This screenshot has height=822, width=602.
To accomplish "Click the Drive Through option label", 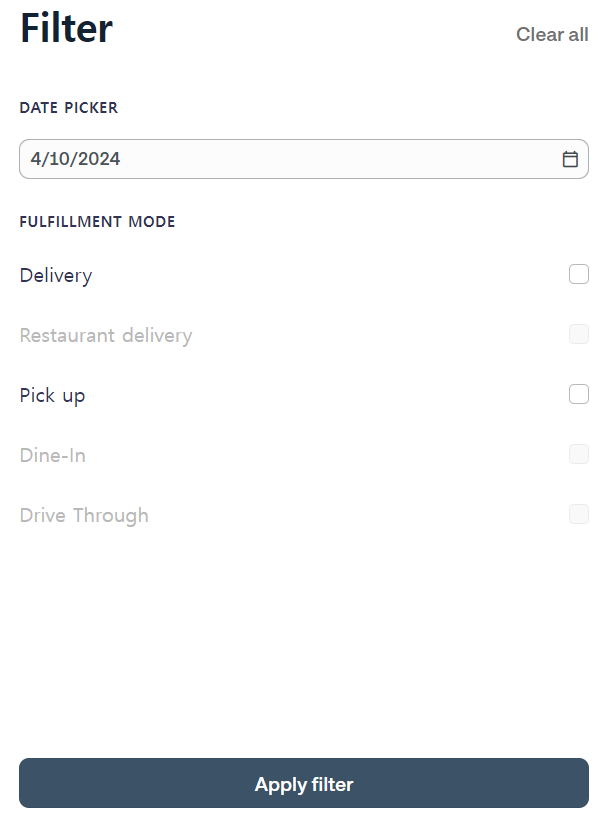I will pos(84,516).
